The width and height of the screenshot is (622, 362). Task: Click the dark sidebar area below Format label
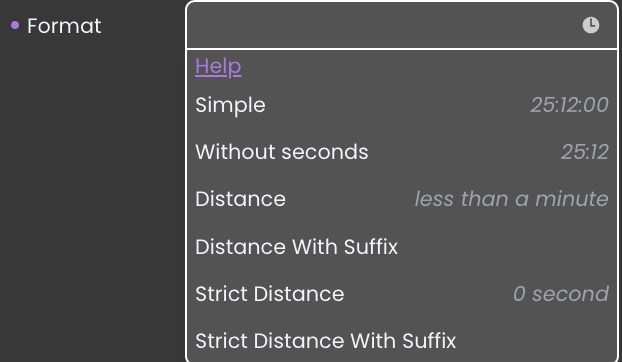[92, 198]
